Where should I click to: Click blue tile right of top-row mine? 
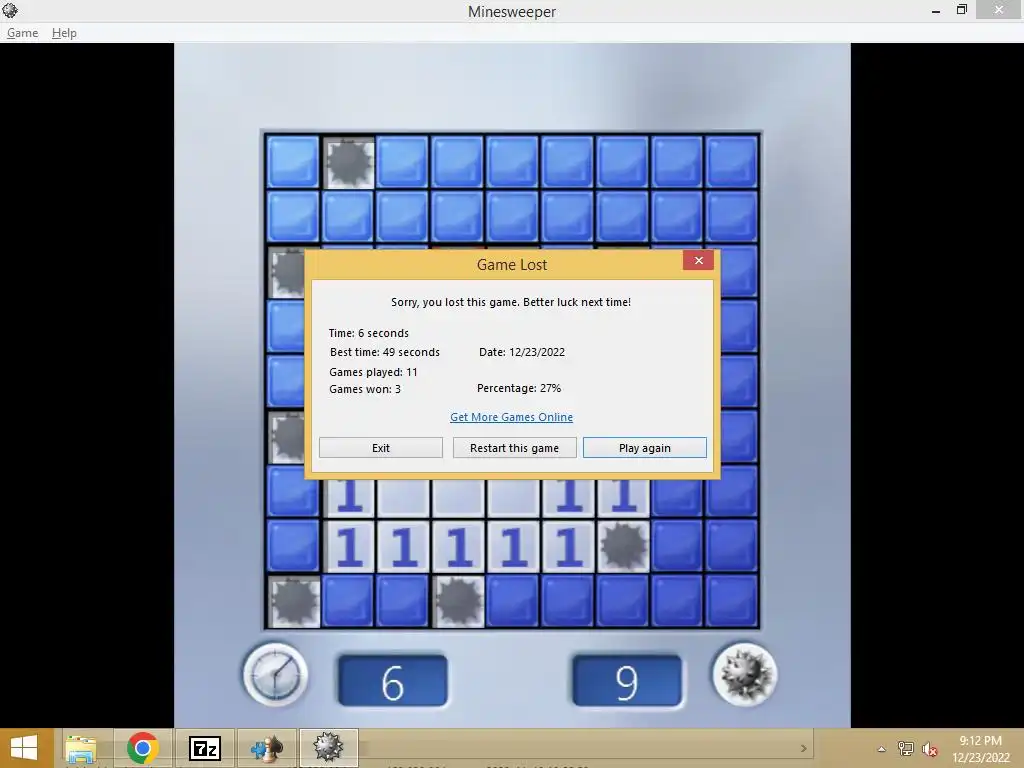(404, 162)
